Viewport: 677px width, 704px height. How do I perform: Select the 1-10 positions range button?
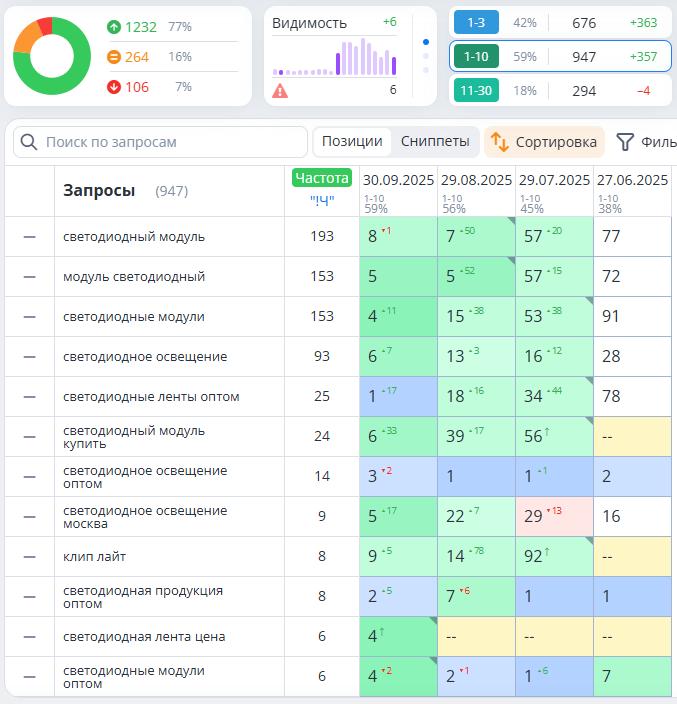(476, 57)
